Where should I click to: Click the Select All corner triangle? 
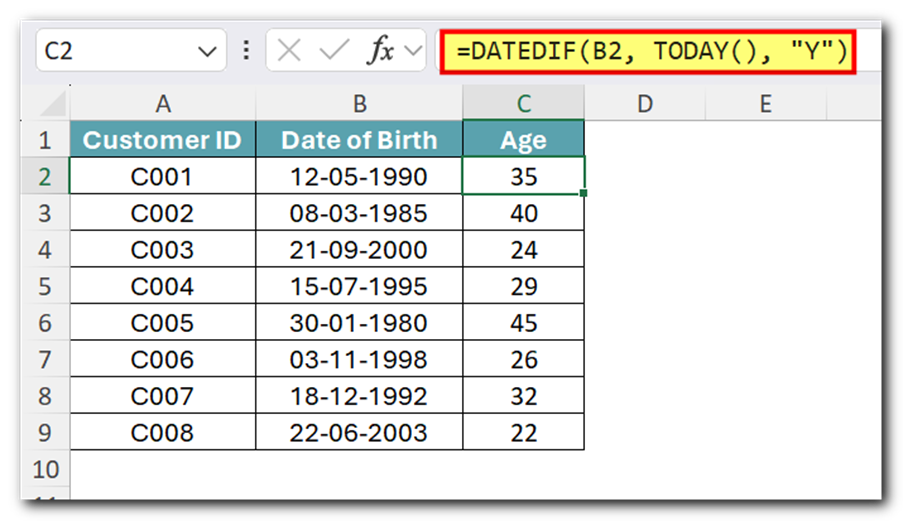(52, 104)
